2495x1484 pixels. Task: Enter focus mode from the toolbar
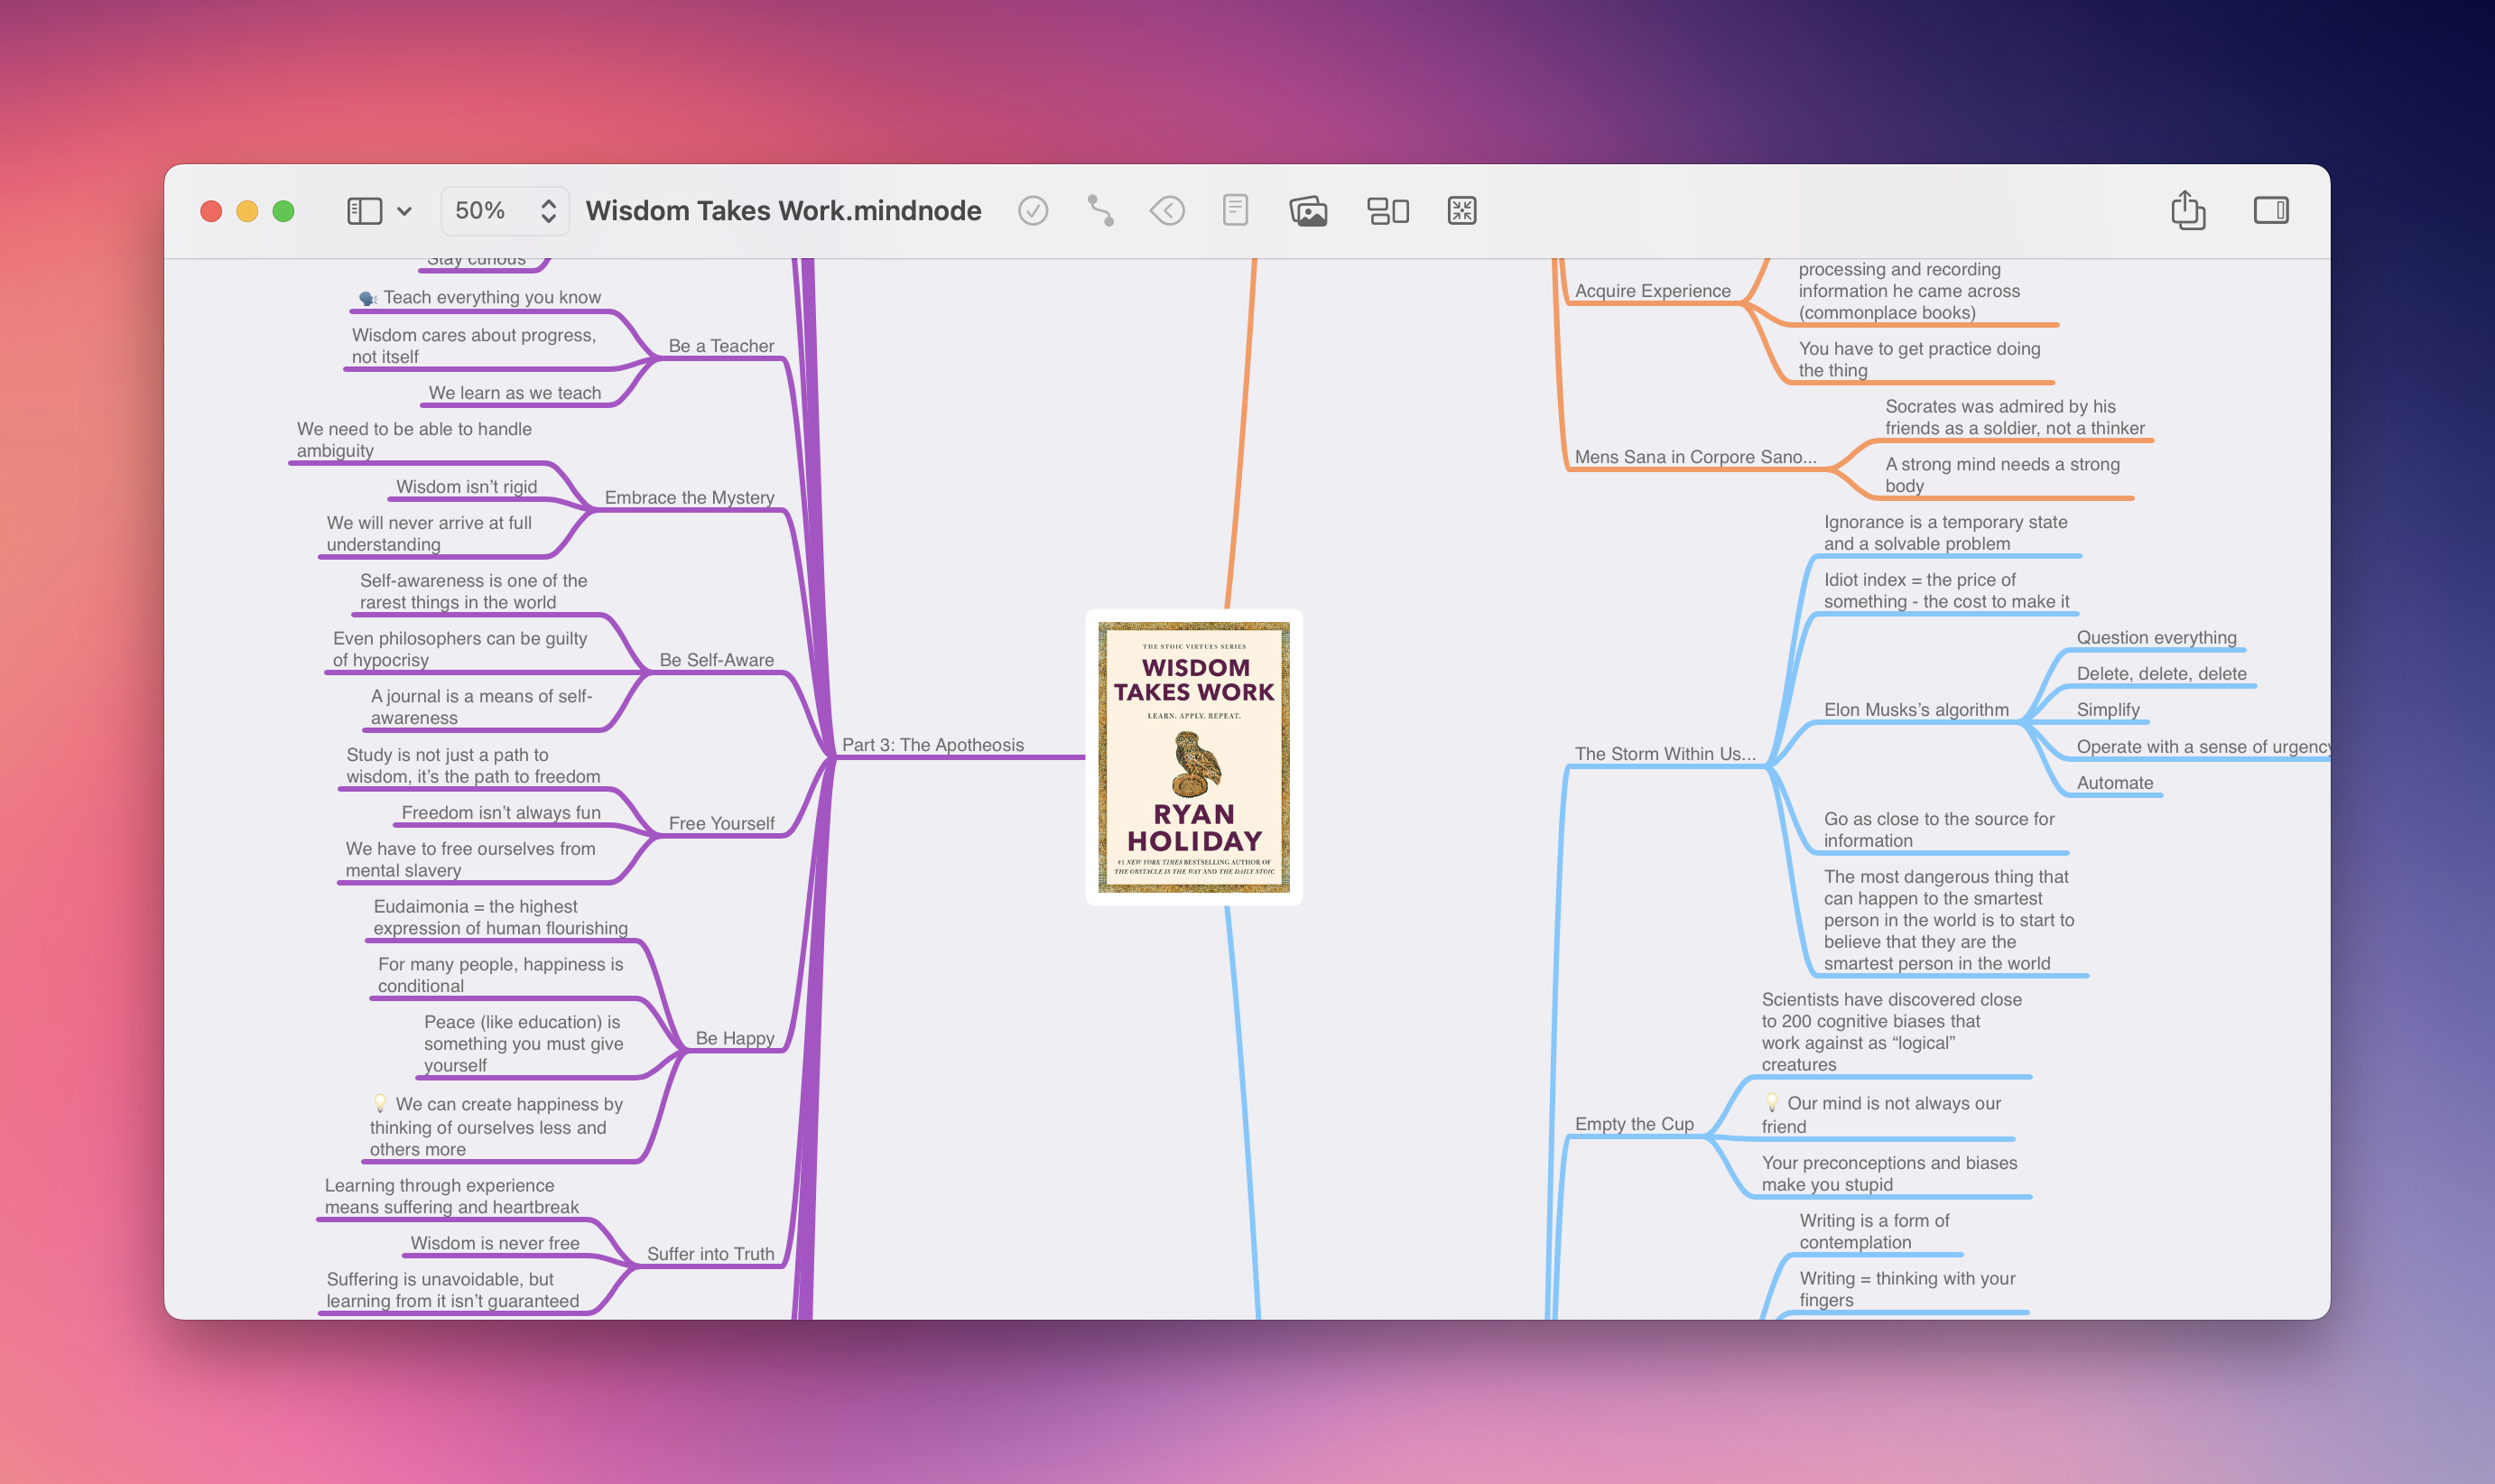click(x=1461, y=210)
